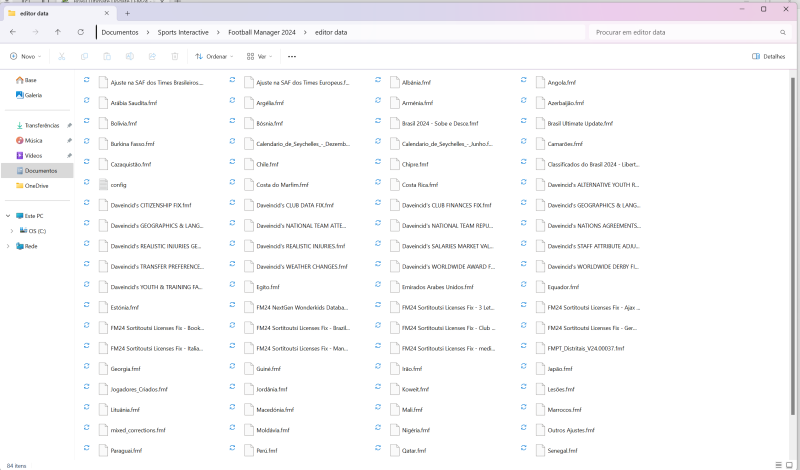Click the See more three-dots toolbar icon

(291, 57)
